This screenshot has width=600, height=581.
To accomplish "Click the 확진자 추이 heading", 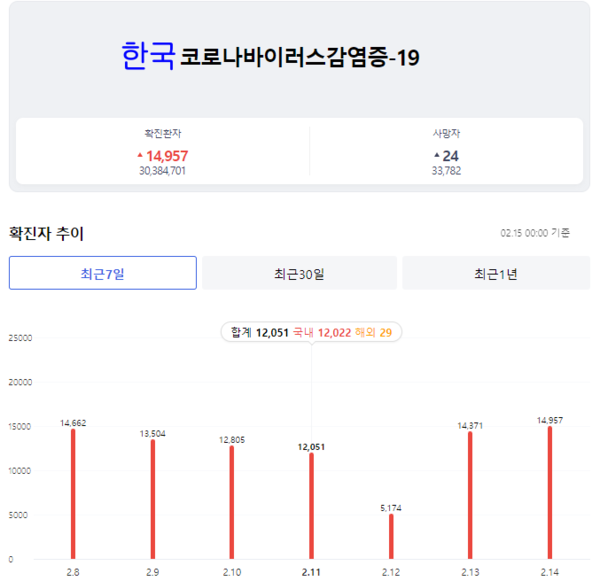I will 46,233.
